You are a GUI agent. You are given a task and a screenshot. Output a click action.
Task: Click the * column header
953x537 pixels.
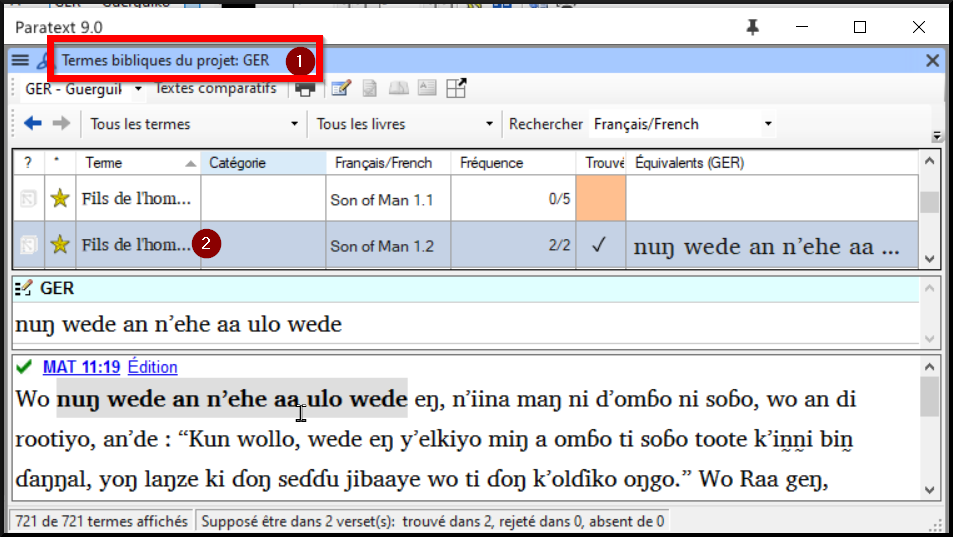point(60,163)
